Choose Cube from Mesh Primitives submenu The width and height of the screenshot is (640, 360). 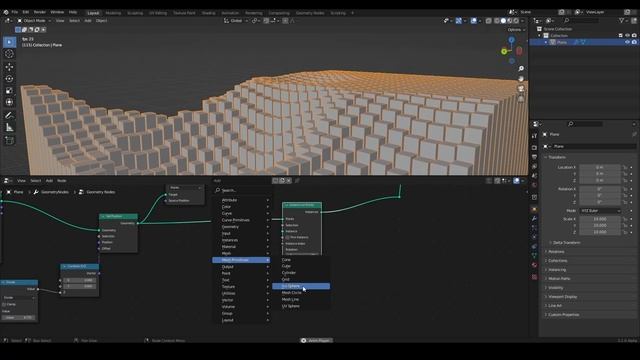tap(301, 266)
